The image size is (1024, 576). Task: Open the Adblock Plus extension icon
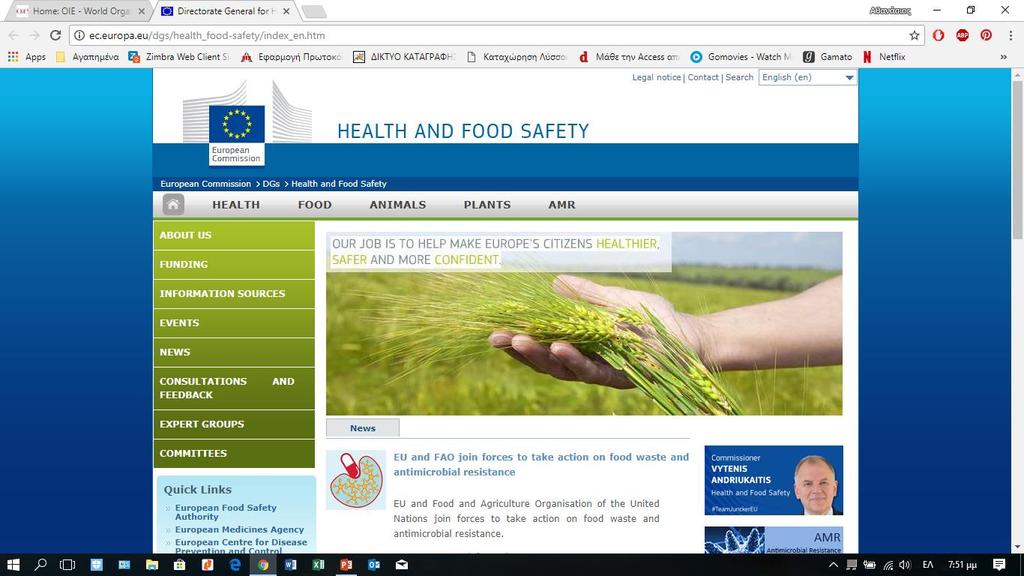click(962, 35)
